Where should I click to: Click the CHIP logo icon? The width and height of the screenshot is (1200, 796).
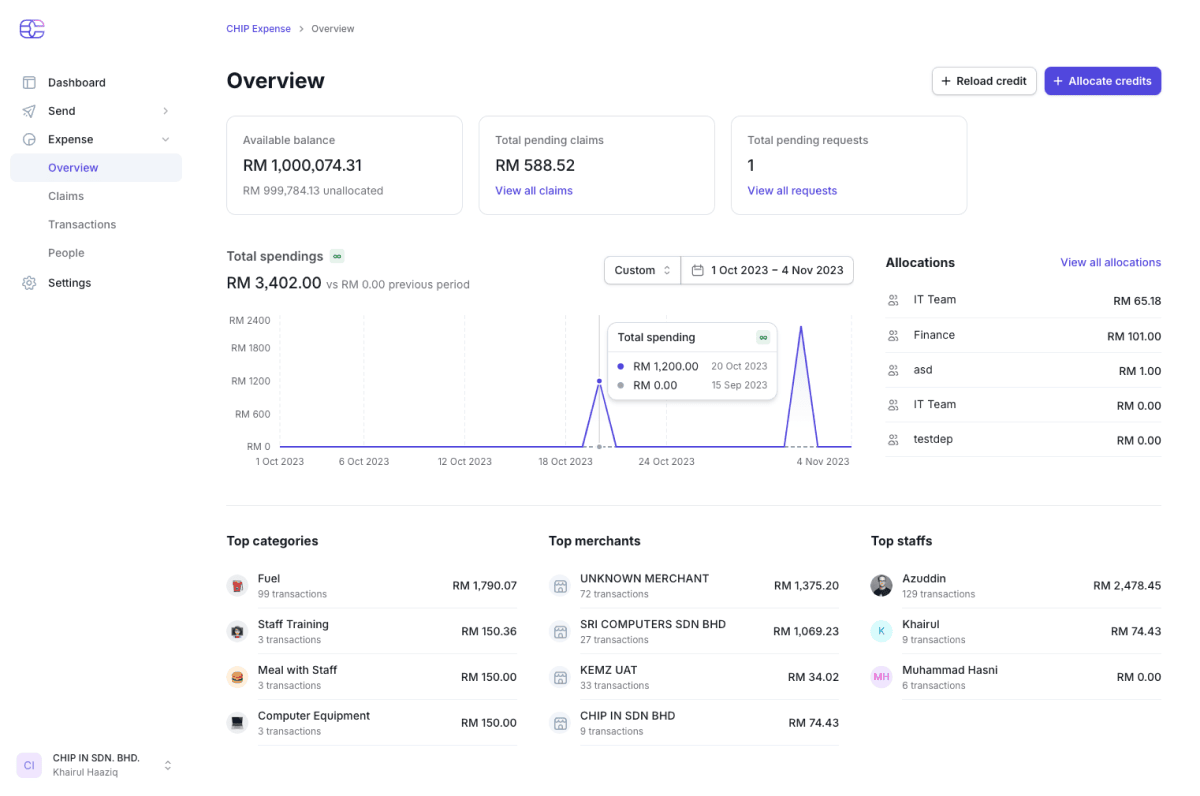[32, 29]
